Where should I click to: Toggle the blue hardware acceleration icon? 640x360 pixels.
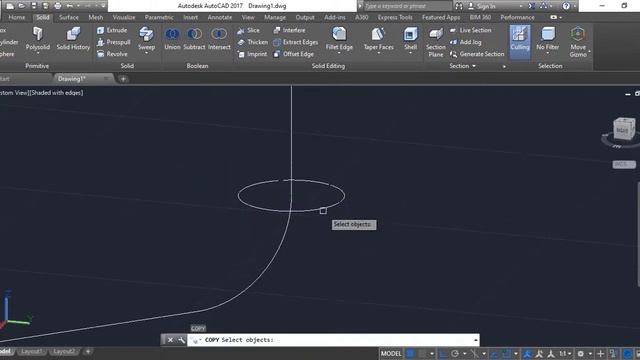(x=627, y=353)
